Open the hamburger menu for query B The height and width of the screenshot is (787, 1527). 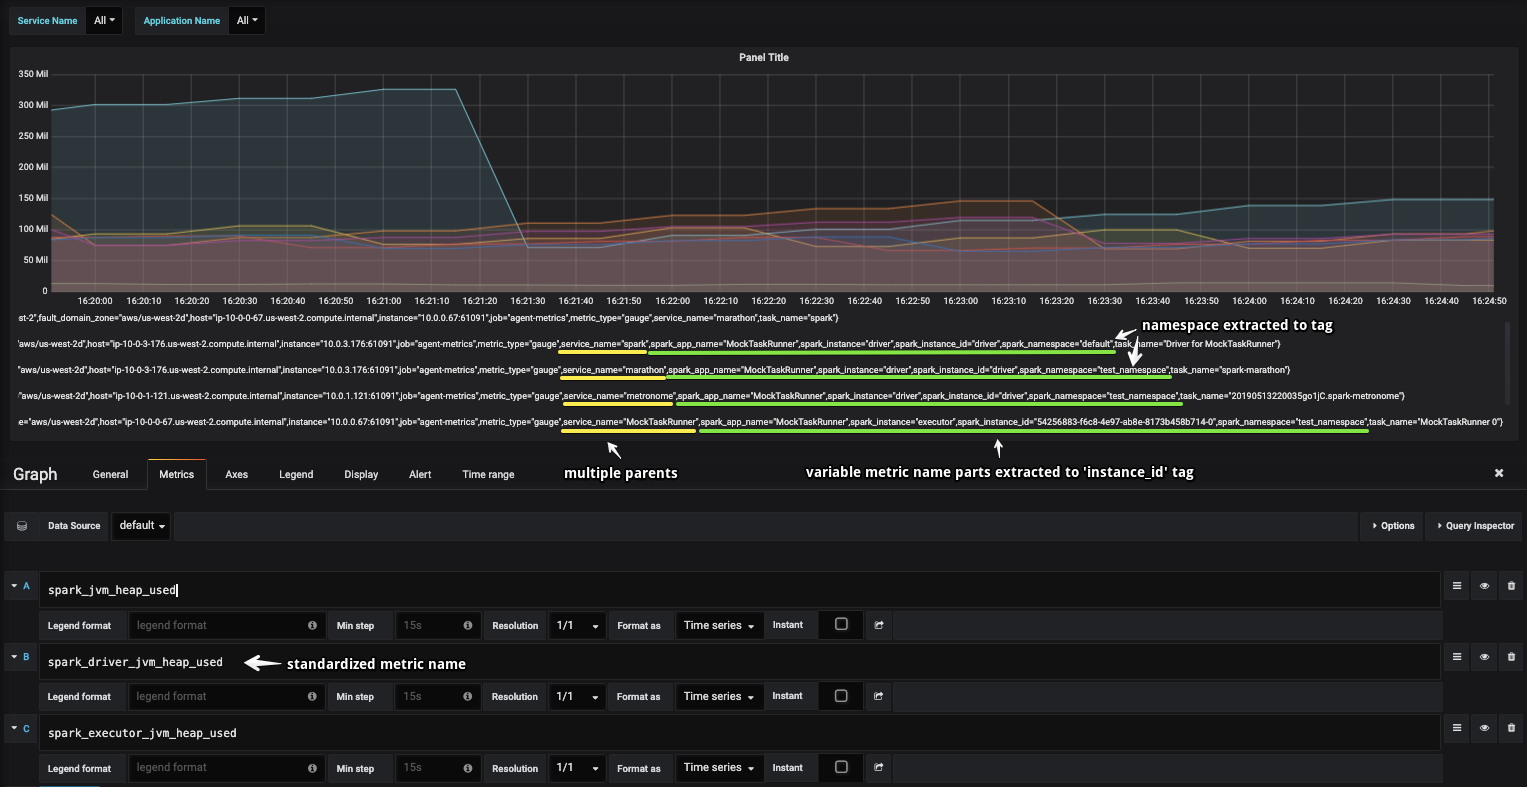tap(1457, 657)
